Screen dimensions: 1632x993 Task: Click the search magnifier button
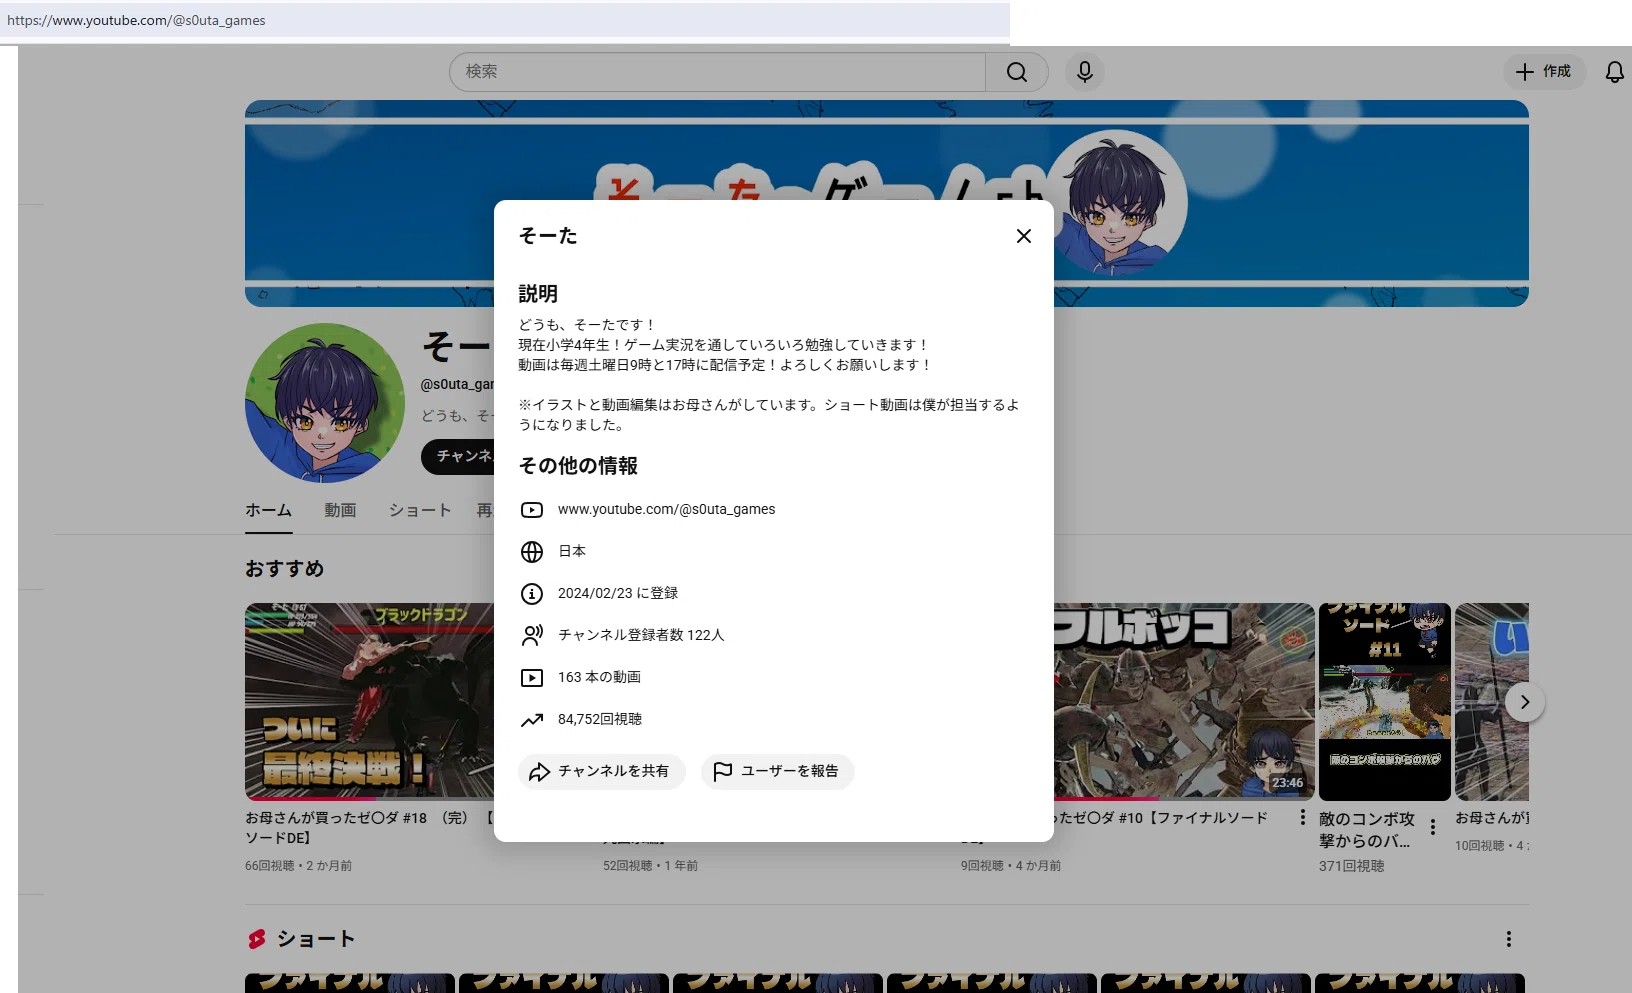[1017, 72]
